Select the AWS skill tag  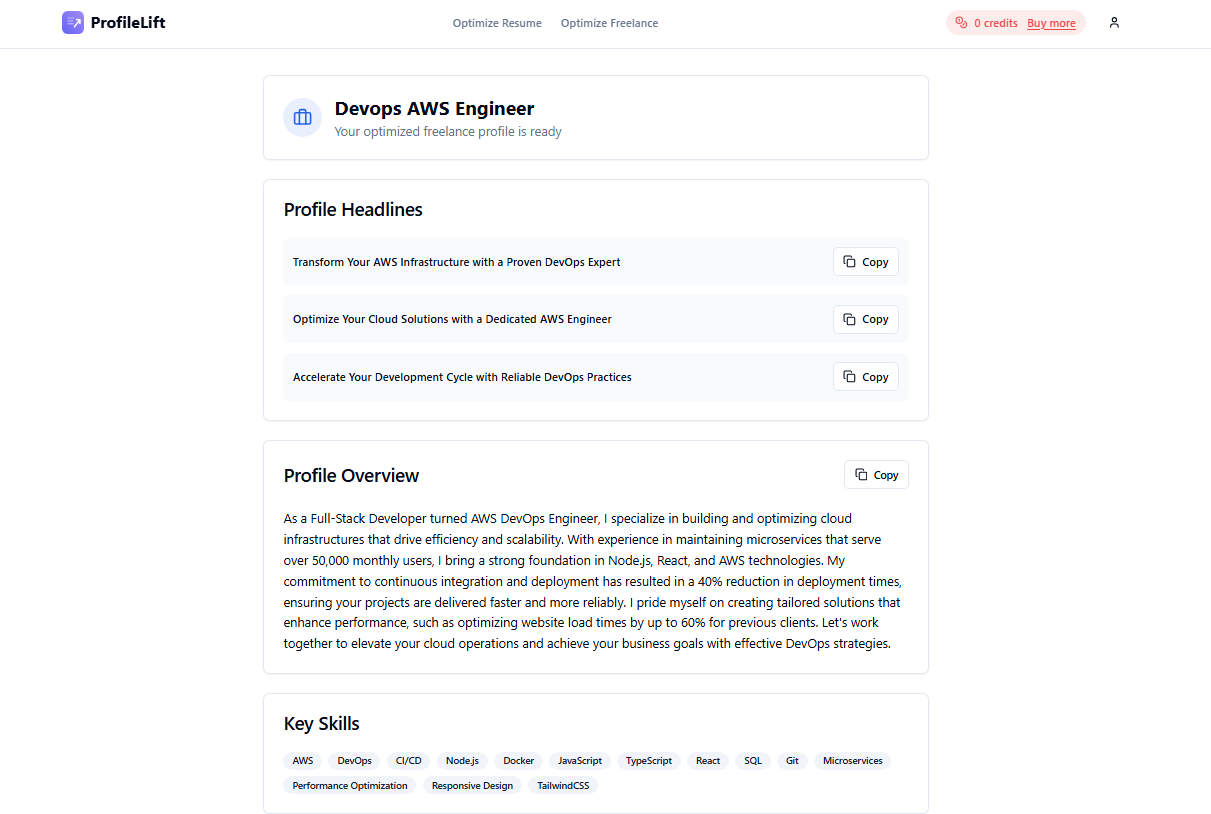click(303, 761)
